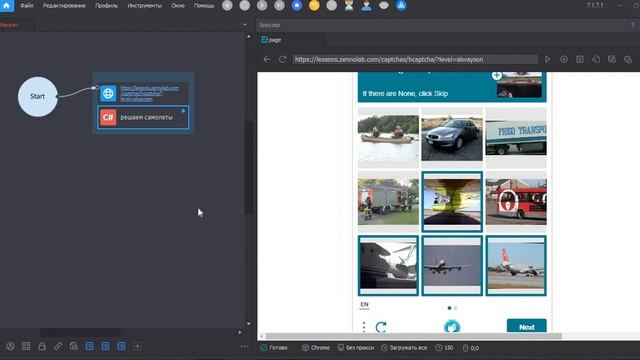Click the grid blocks icon in bottom toolbar
The width and height of the screenshot is (640, 360).
click(26, 347)
